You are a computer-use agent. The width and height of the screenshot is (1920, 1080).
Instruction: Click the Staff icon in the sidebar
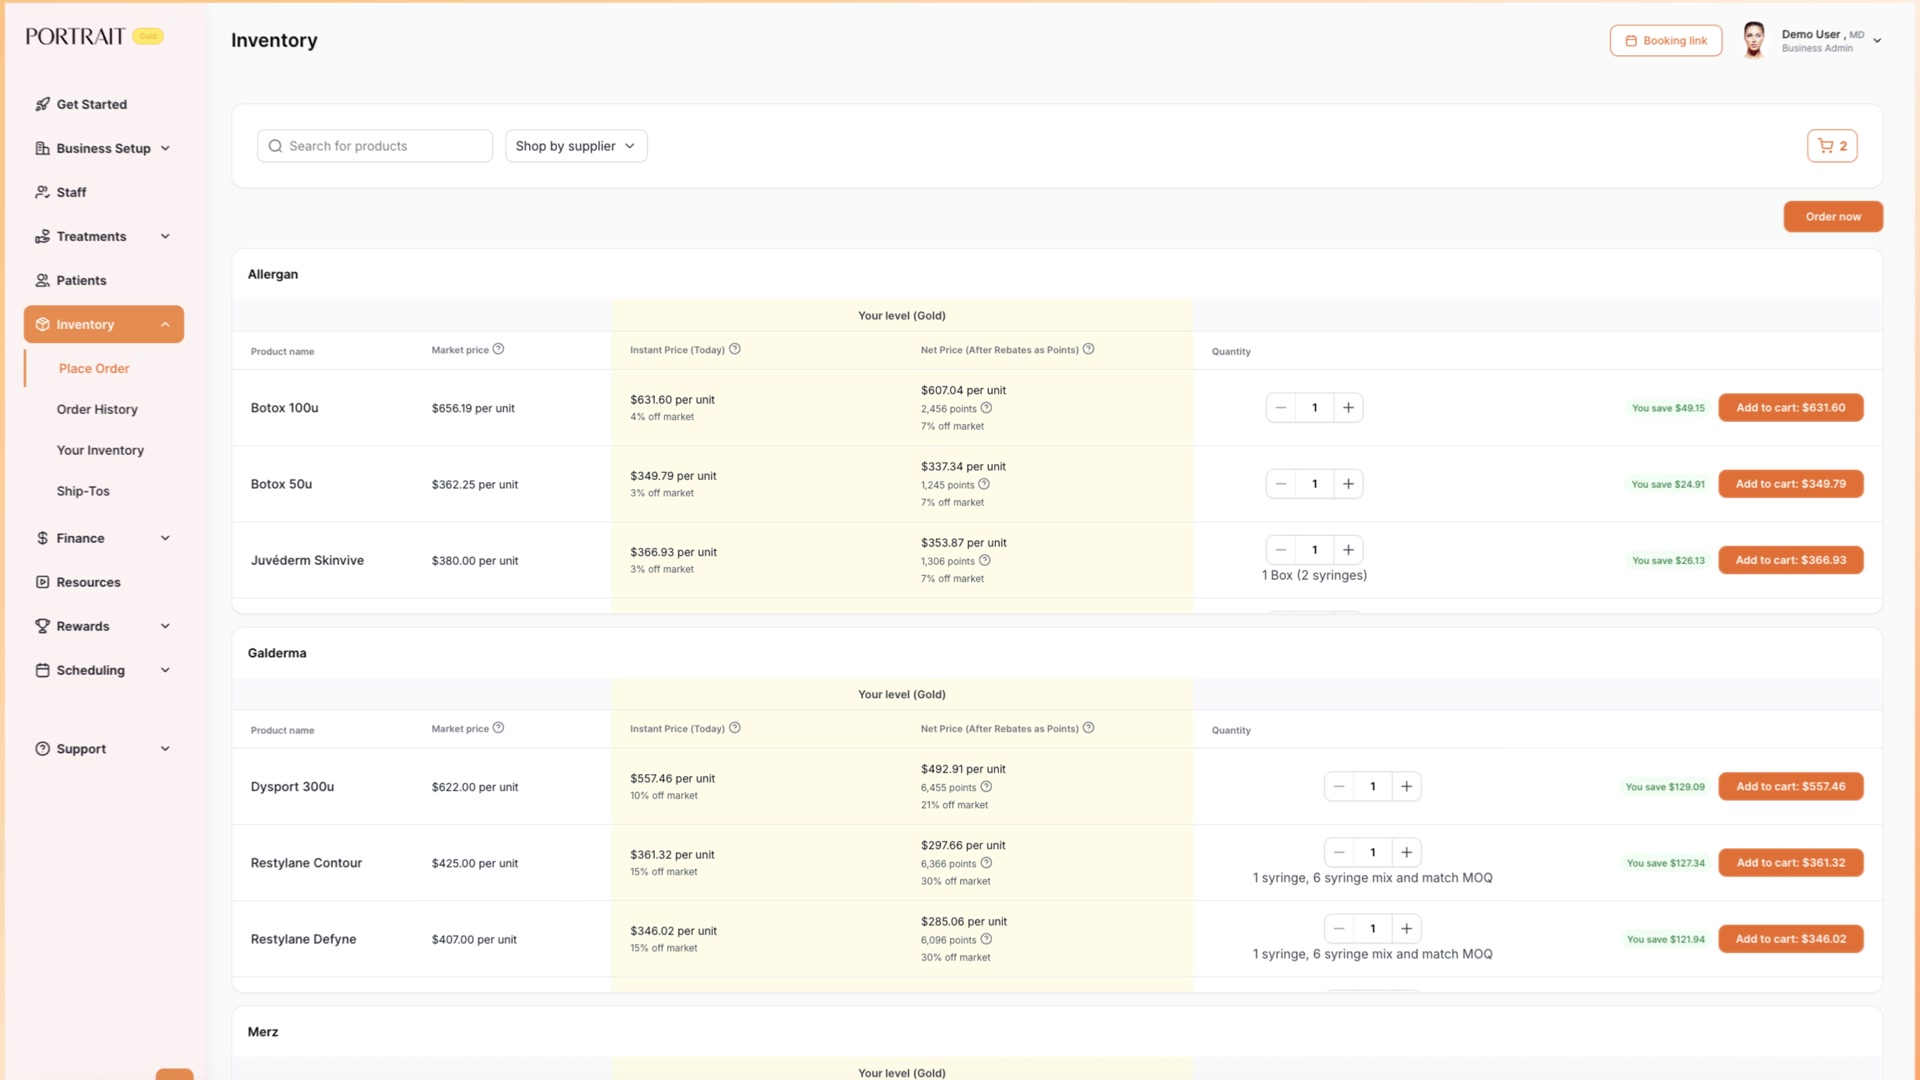[x=42, y=192]
